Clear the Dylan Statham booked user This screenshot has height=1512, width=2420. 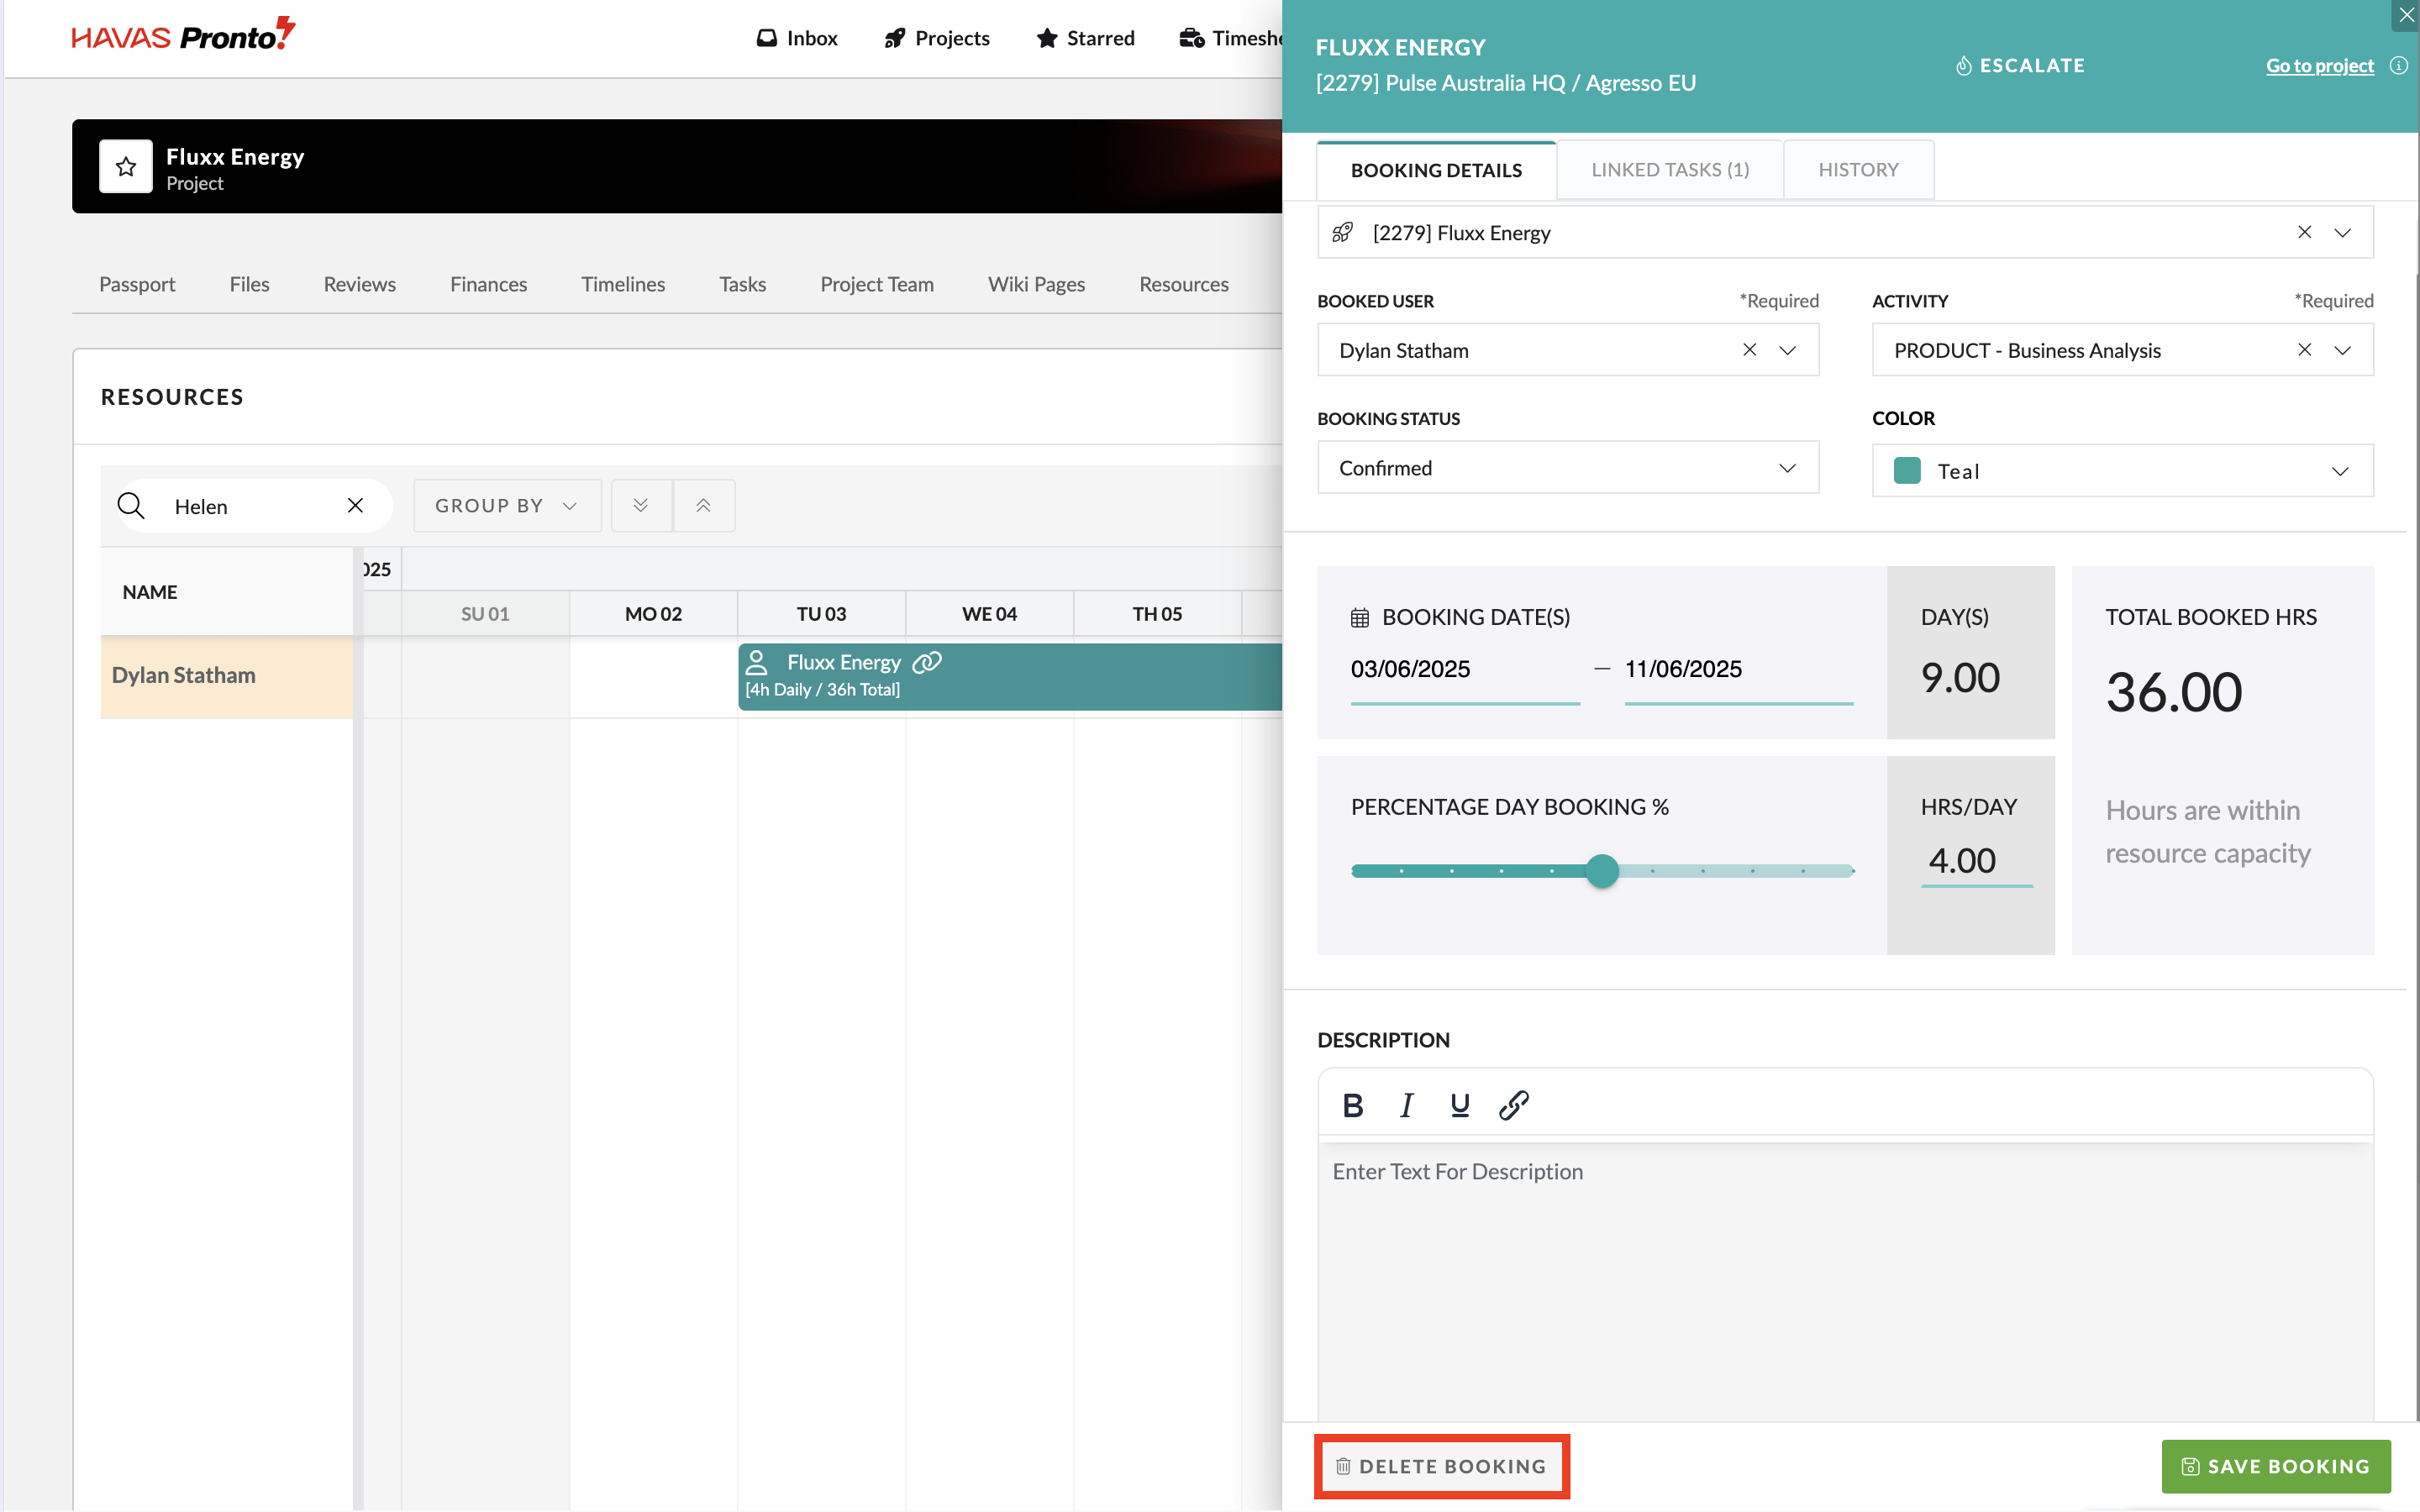(1749, 350)
